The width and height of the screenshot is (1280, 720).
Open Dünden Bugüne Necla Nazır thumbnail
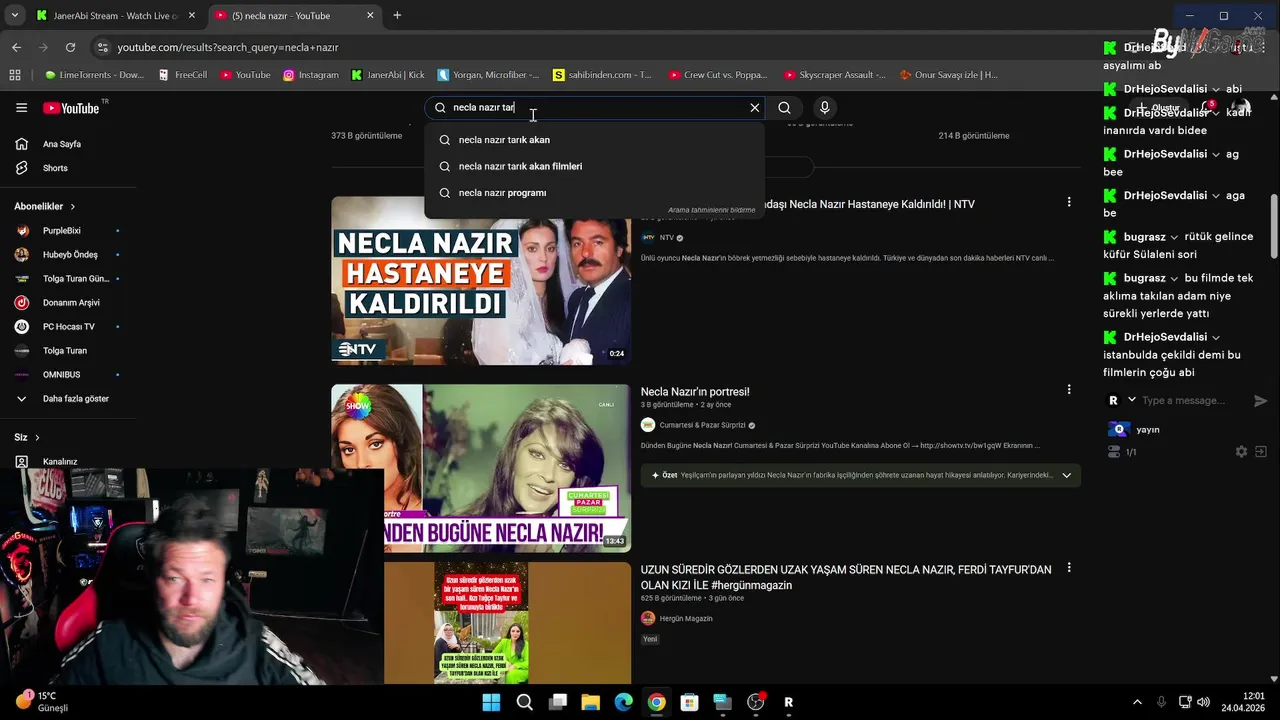(x=481, y=468)
